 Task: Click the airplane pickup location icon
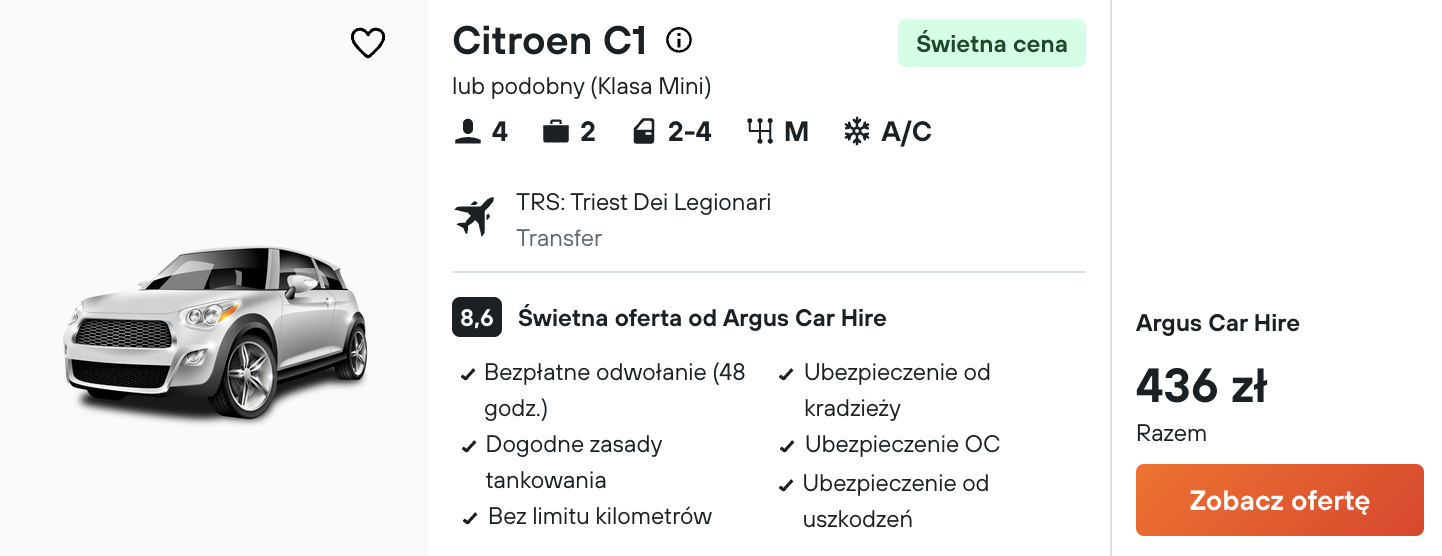tap(474, 217)
